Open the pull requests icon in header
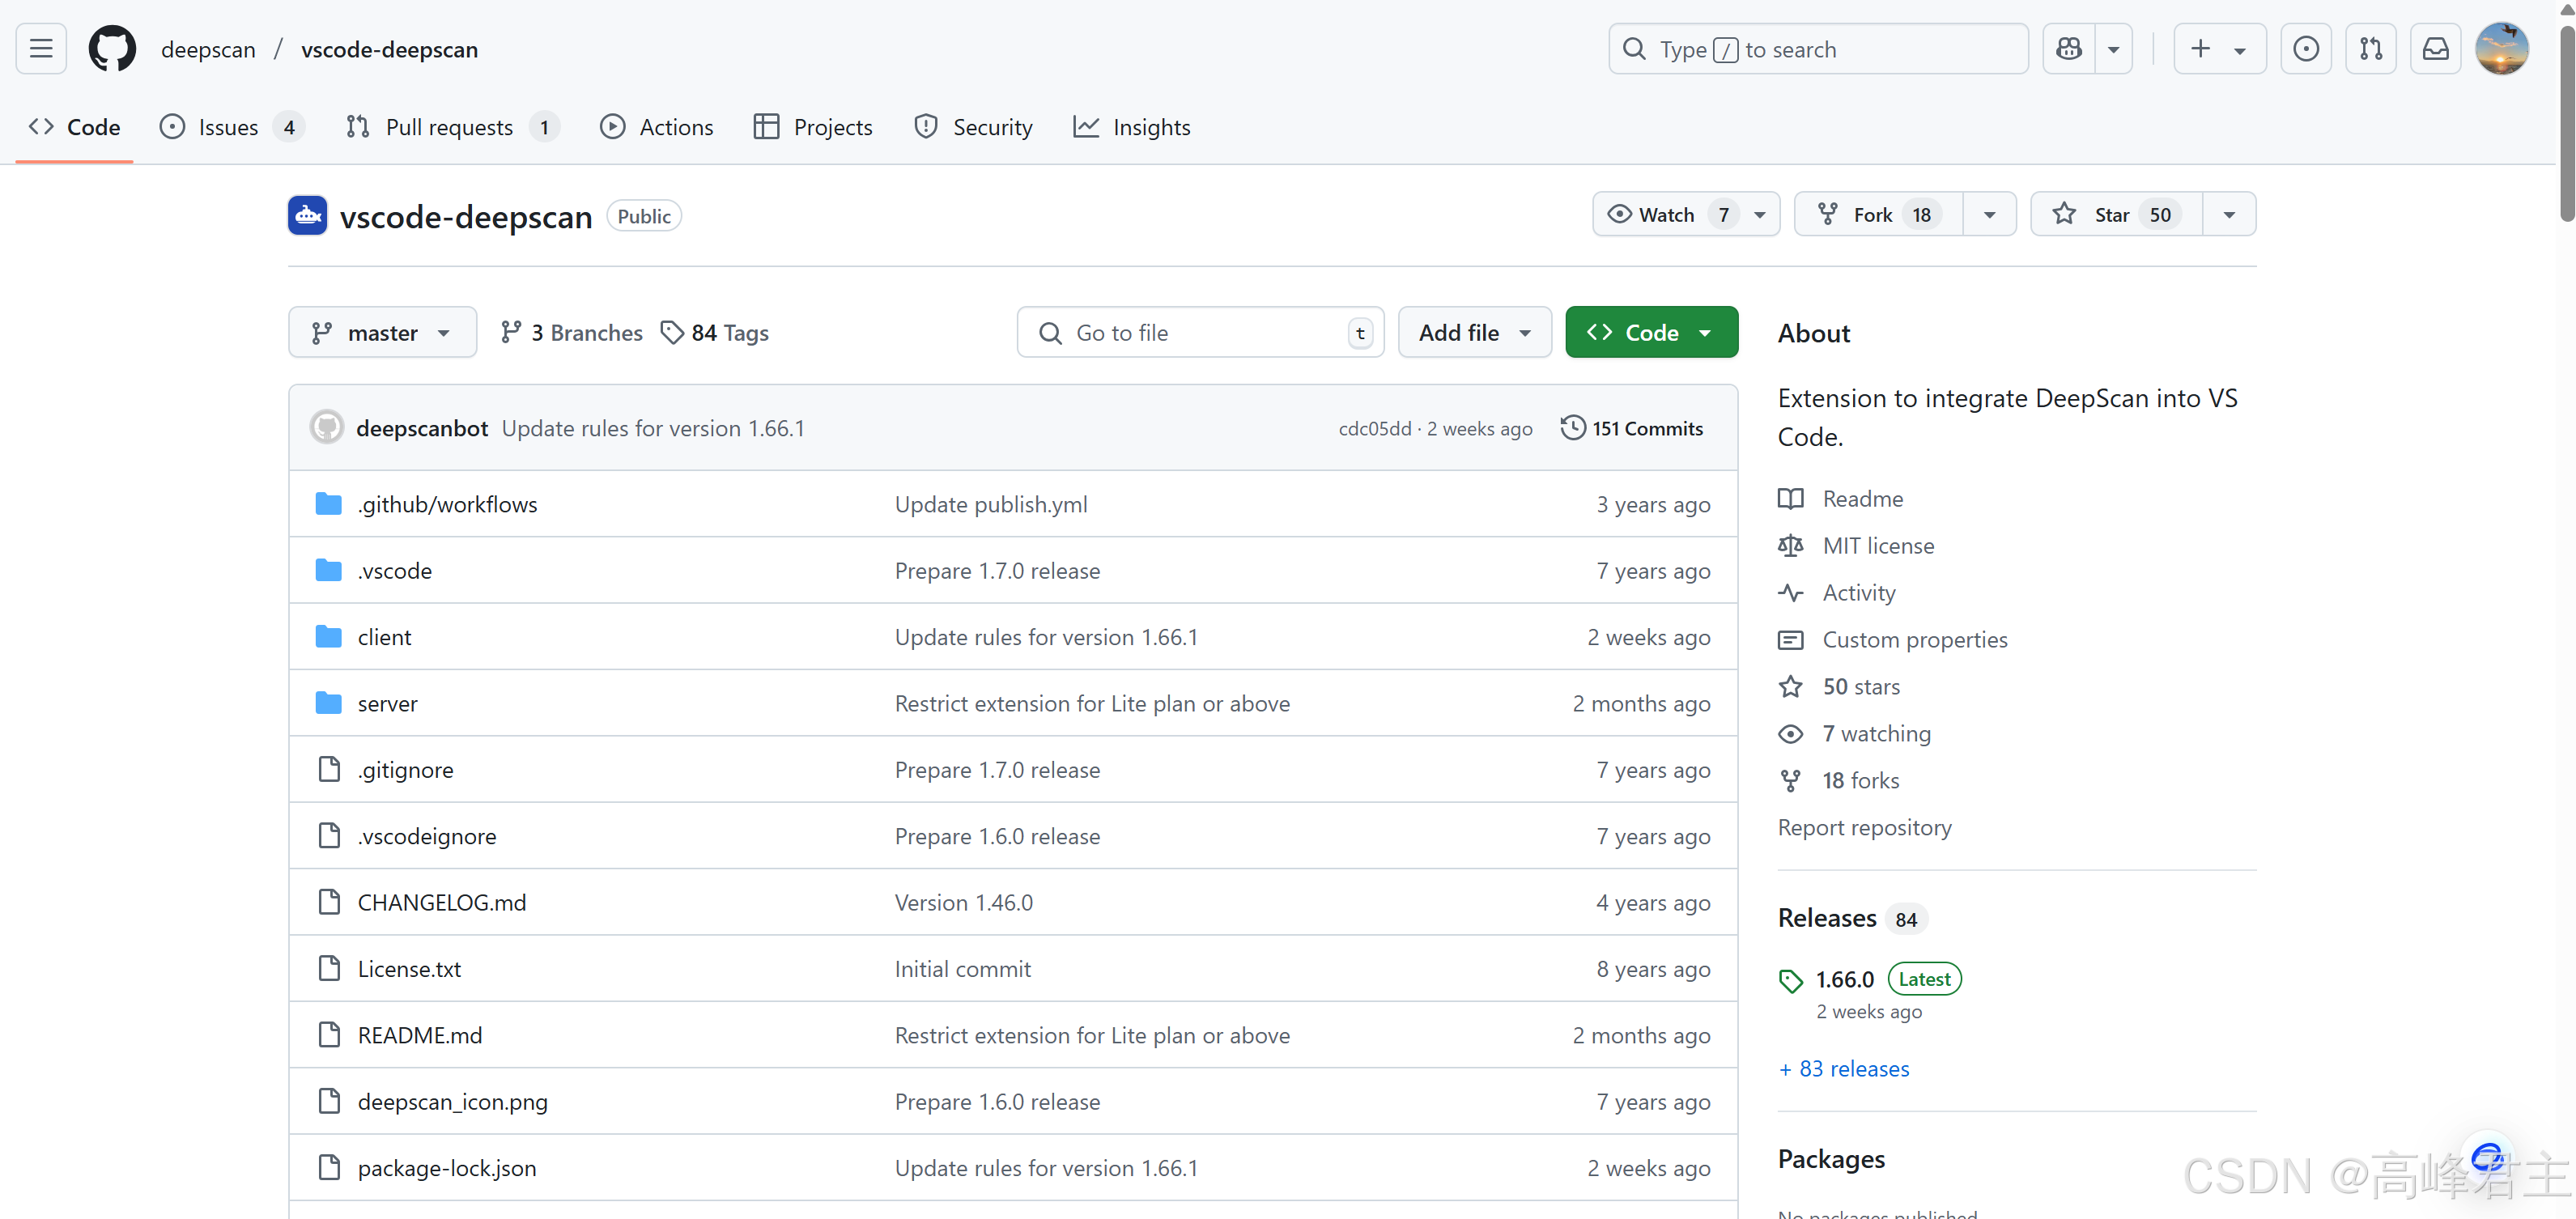2576x1219 pixels. click(x=2370, y=49)
